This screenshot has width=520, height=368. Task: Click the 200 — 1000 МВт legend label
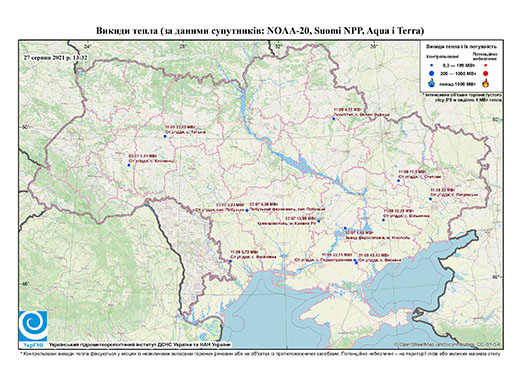458,74
